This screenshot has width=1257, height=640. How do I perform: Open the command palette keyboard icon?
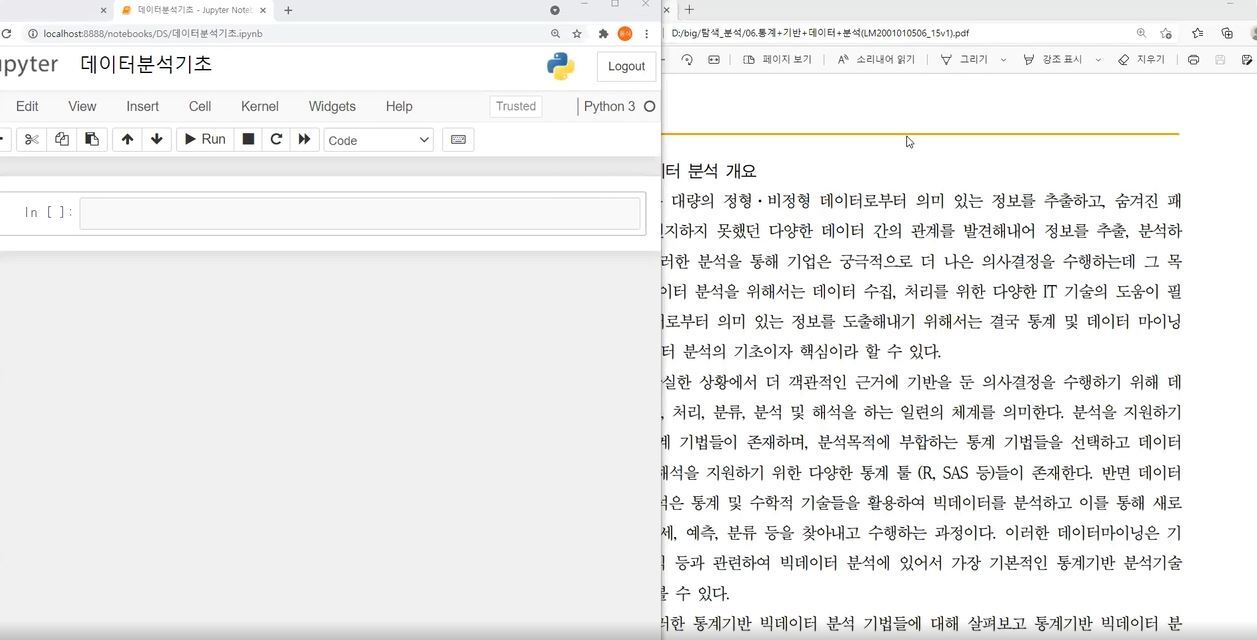tap(458, 140)
